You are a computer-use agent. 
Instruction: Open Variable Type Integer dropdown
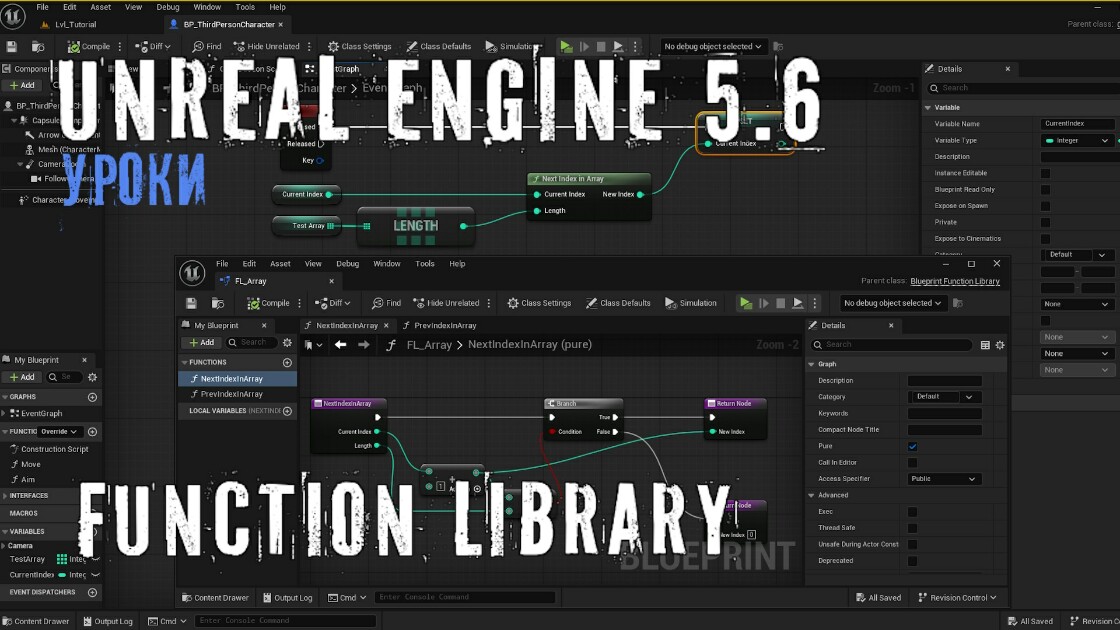pos(1077,141)
